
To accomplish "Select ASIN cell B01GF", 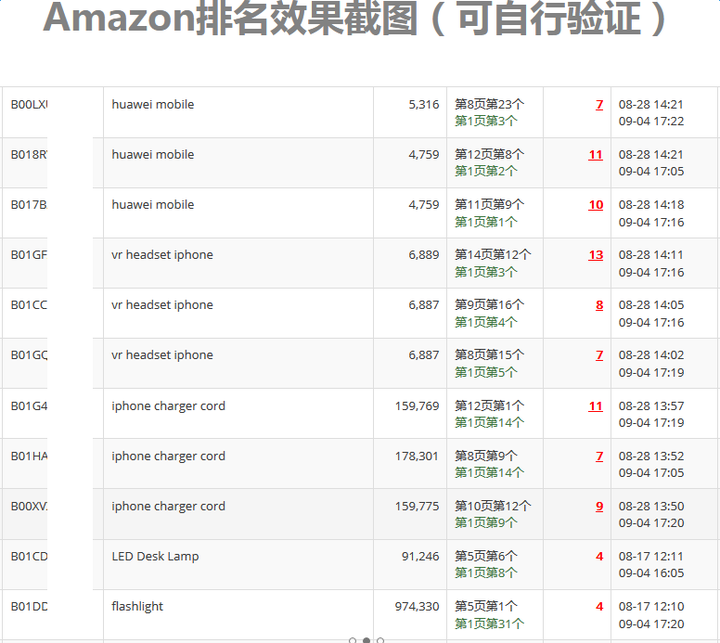I will [x=29, y=255].
